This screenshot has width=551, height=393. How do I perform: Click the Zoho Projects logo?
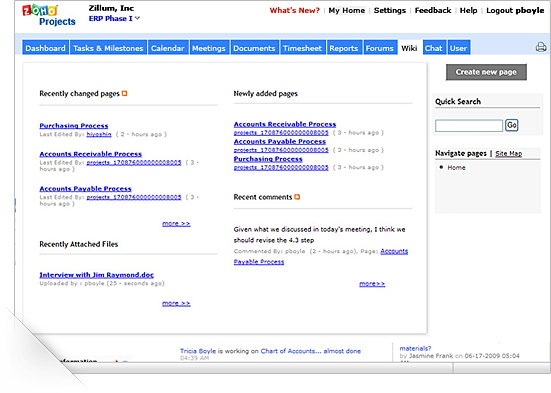point(48,15)
